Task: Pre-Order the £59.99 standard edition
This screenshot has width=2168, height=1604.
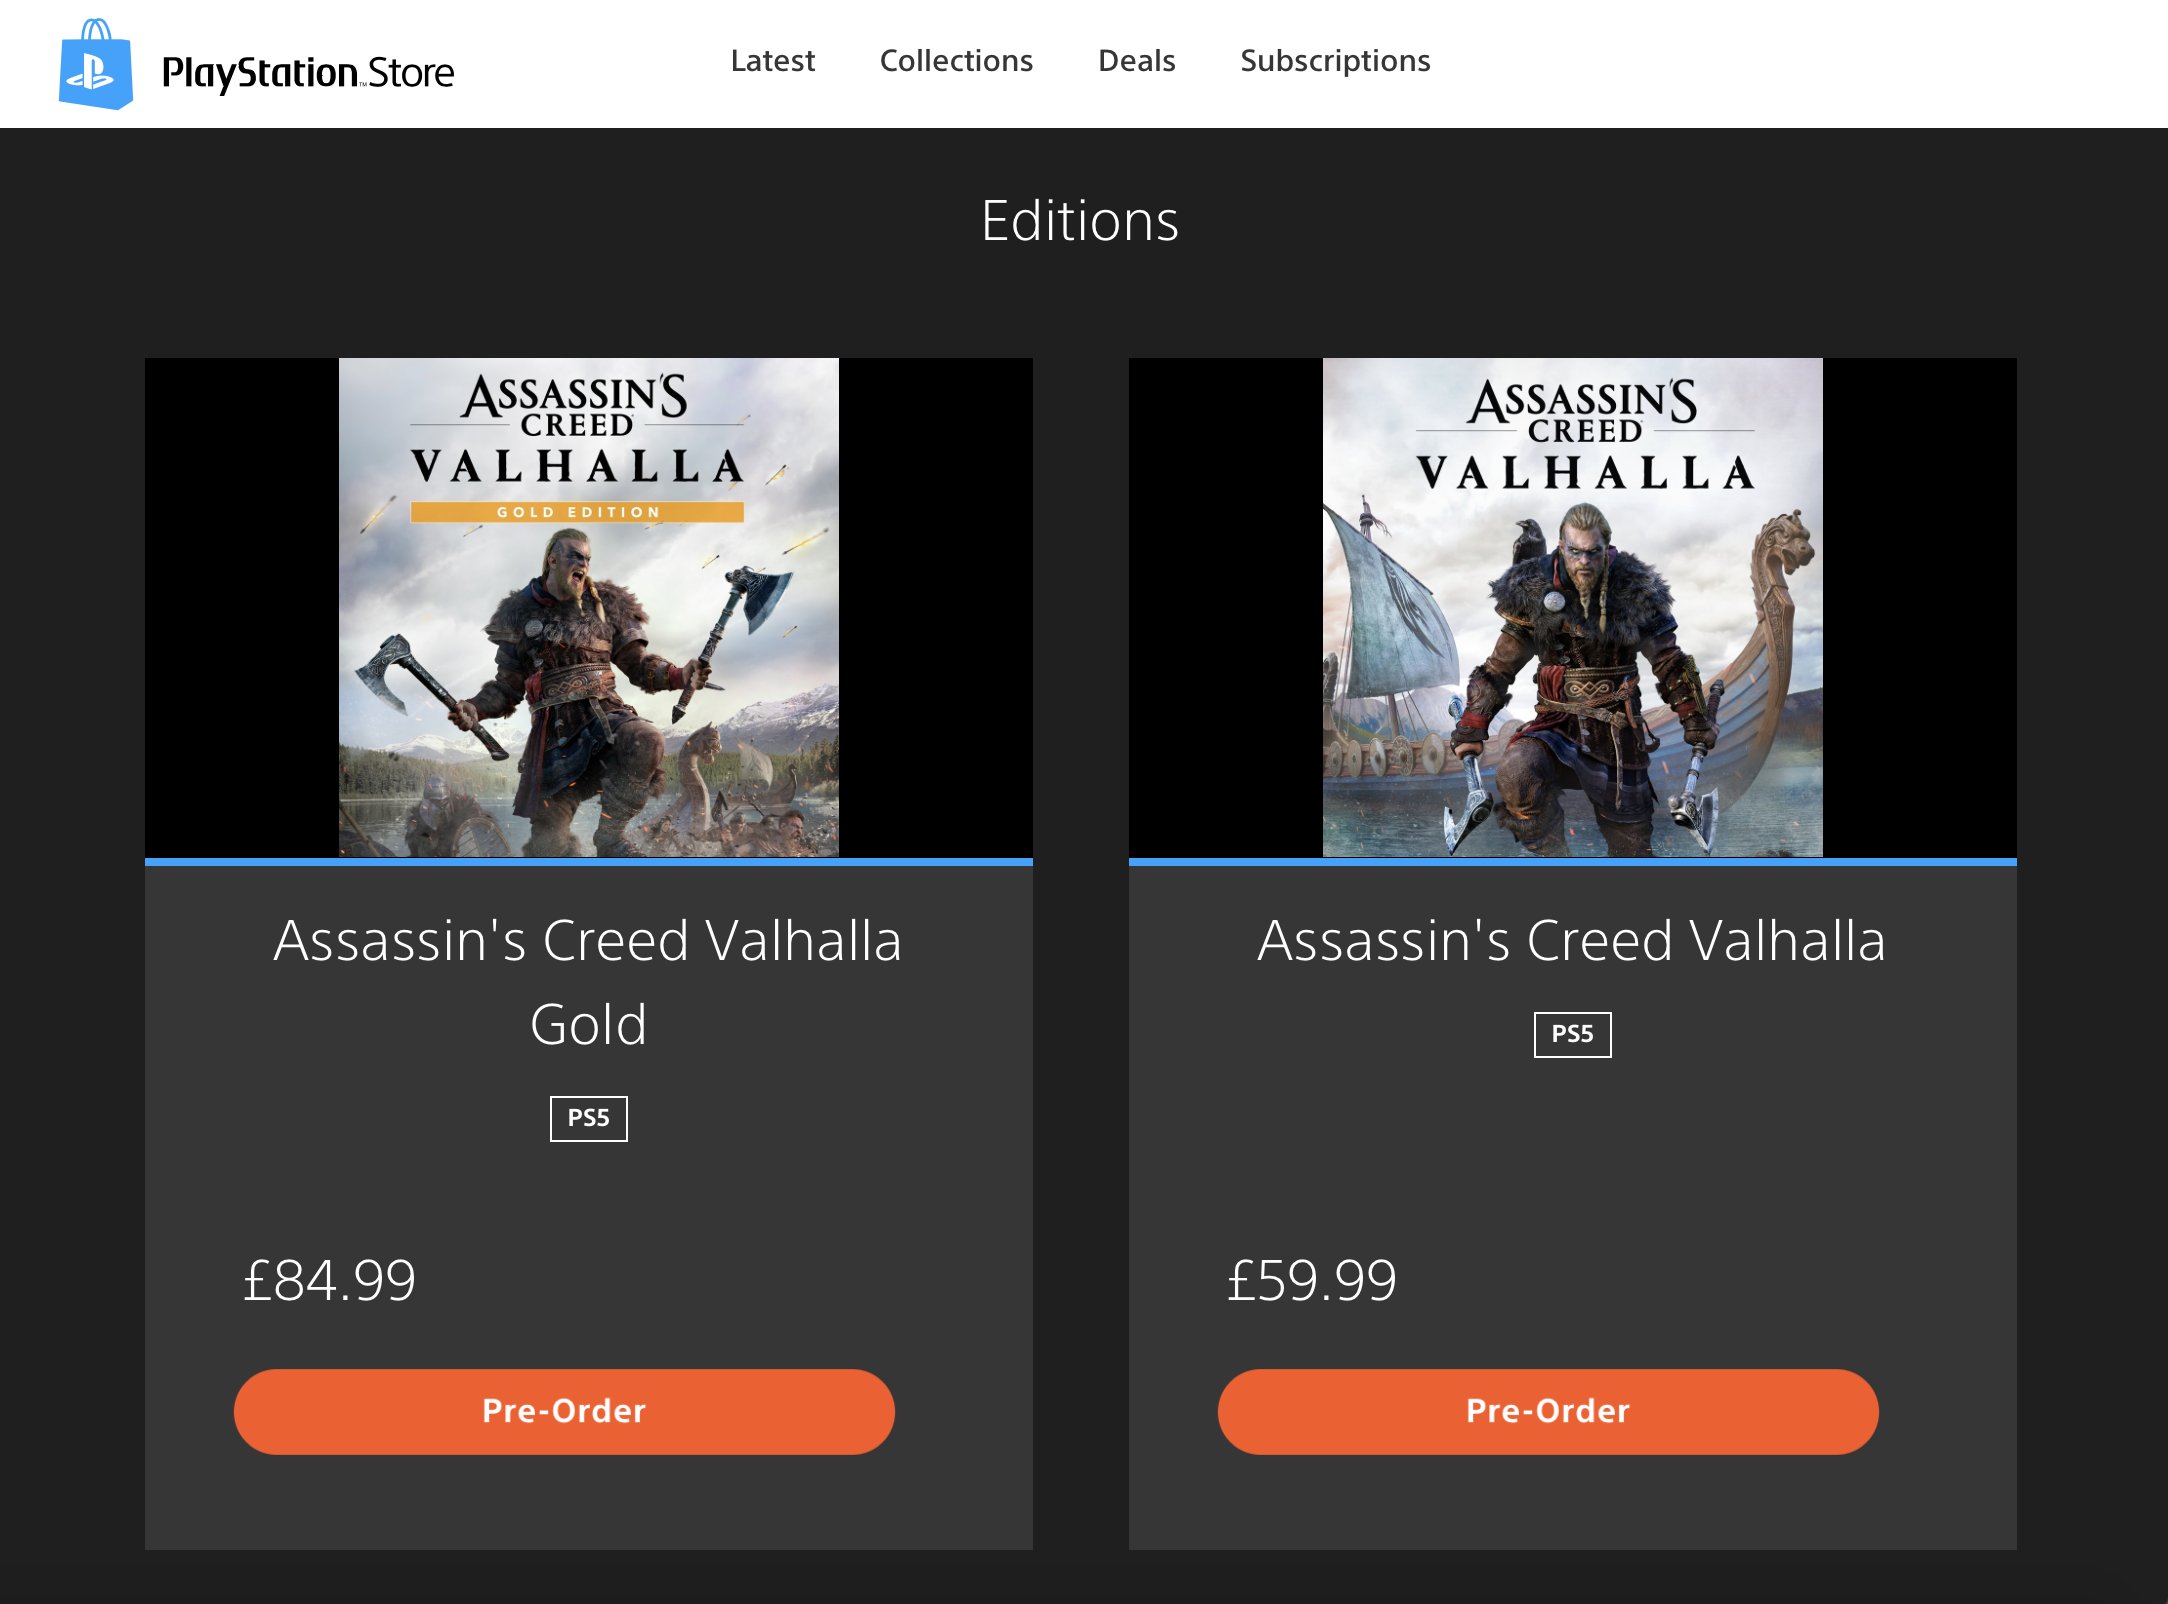Action: [1548, 1411]
